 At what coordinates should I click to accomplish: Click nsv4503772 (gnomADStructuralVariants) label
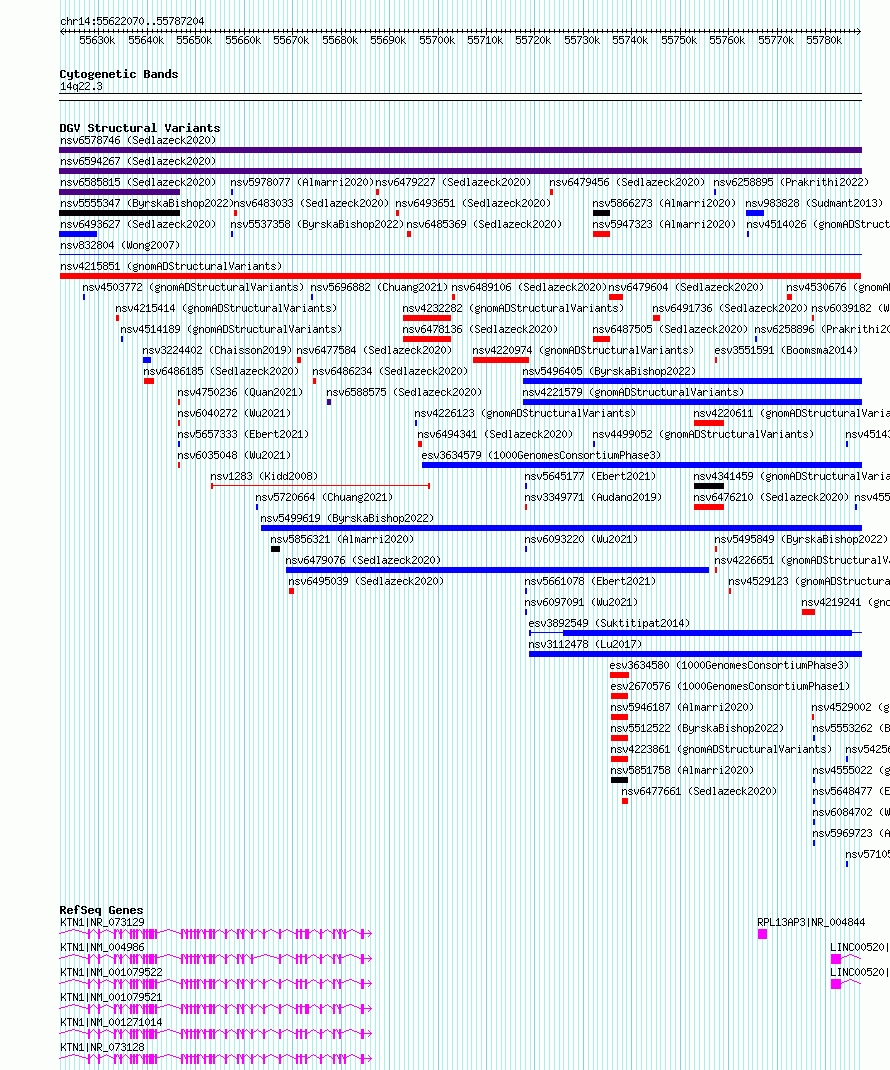(x=193, y=288)
